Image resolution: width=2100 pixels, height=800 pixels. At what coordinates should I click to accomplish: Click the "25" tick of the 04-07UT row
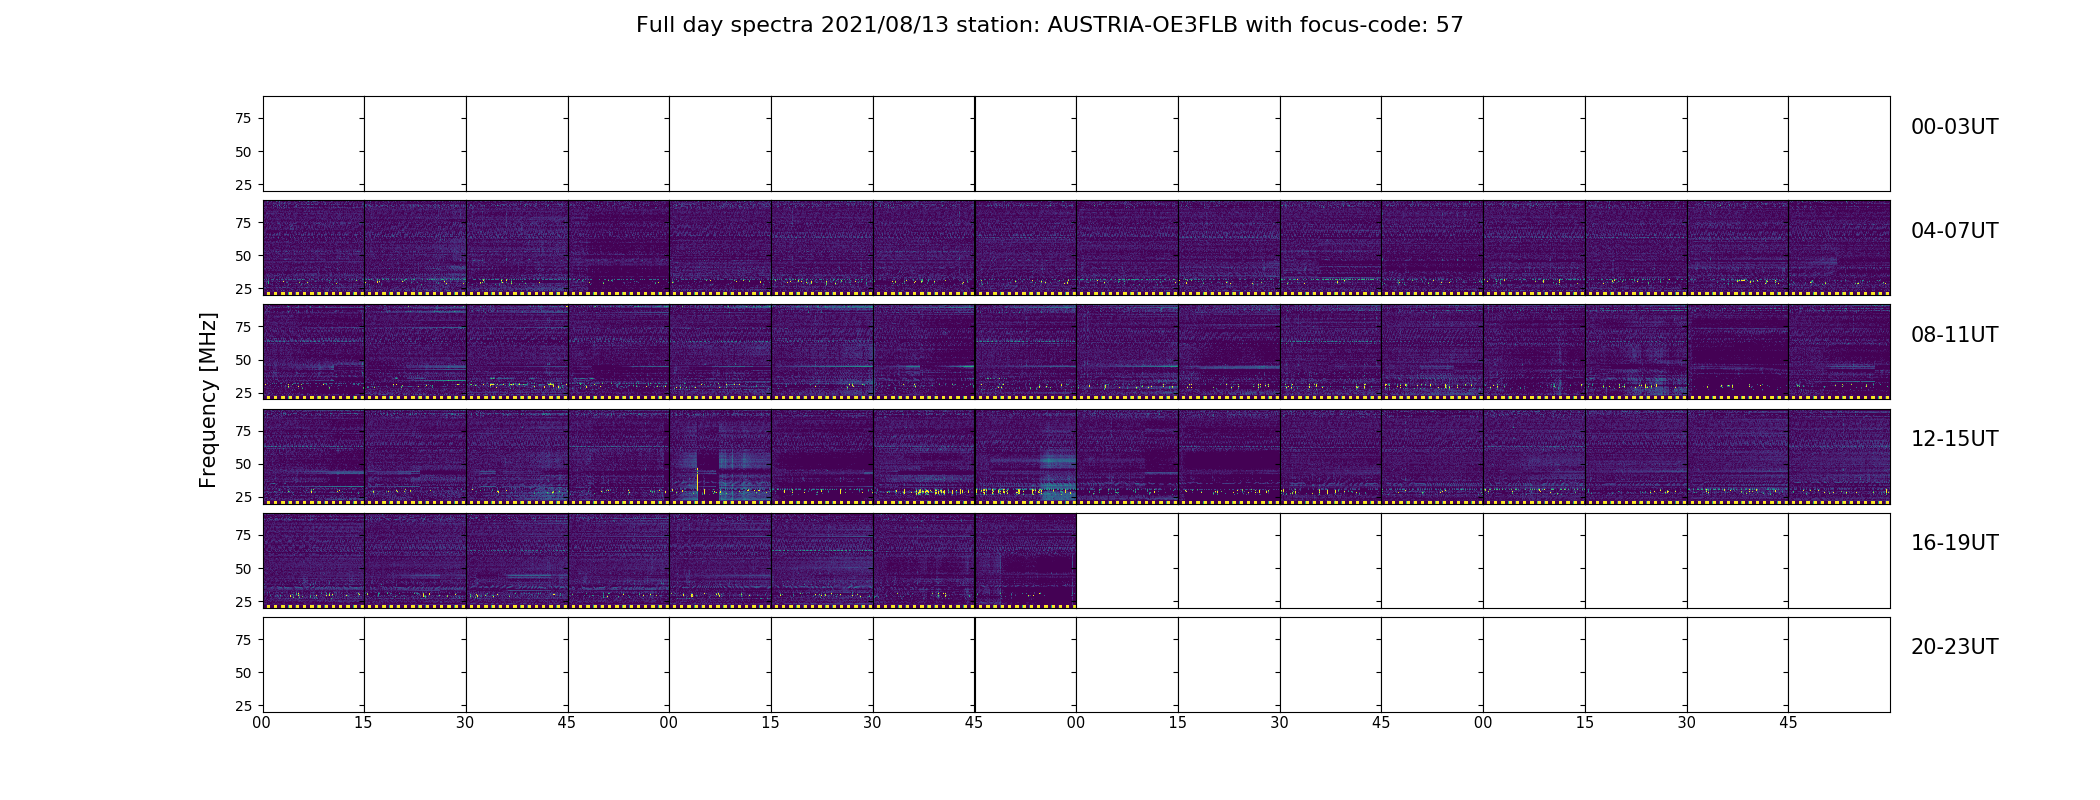(x=243, y=289)
